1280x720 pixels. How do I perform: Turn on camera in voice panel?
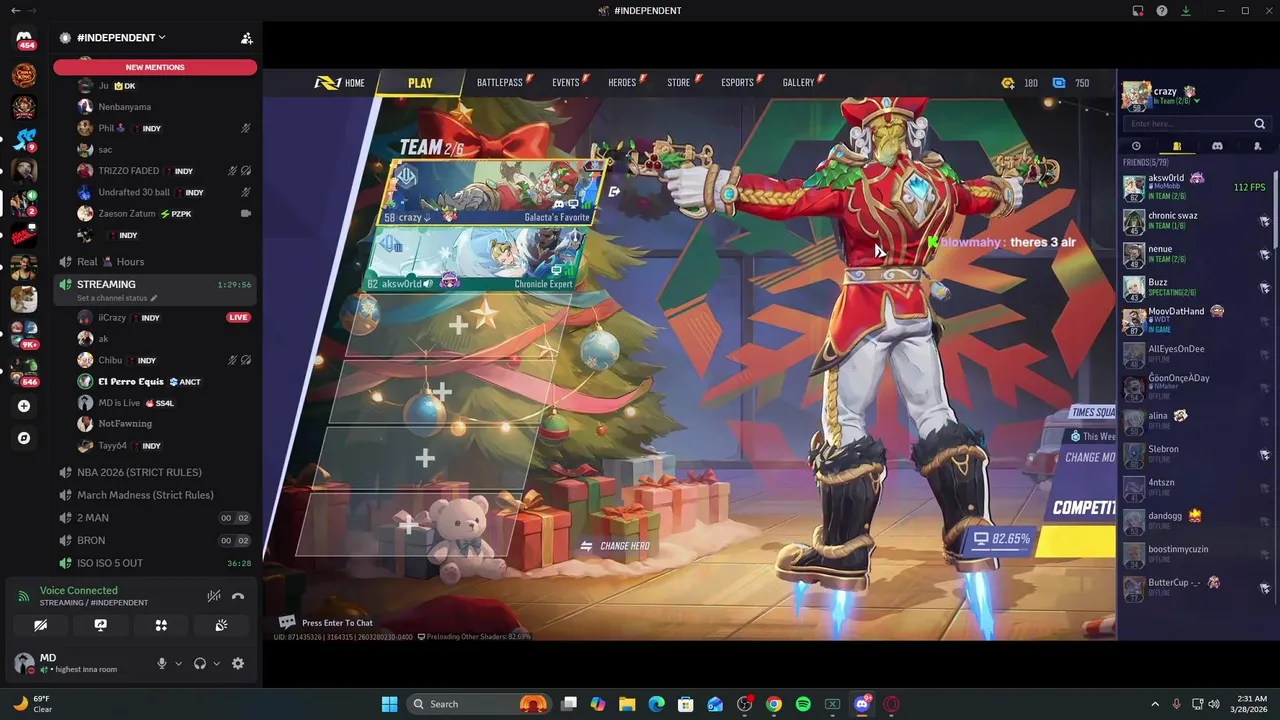[40, 625]
